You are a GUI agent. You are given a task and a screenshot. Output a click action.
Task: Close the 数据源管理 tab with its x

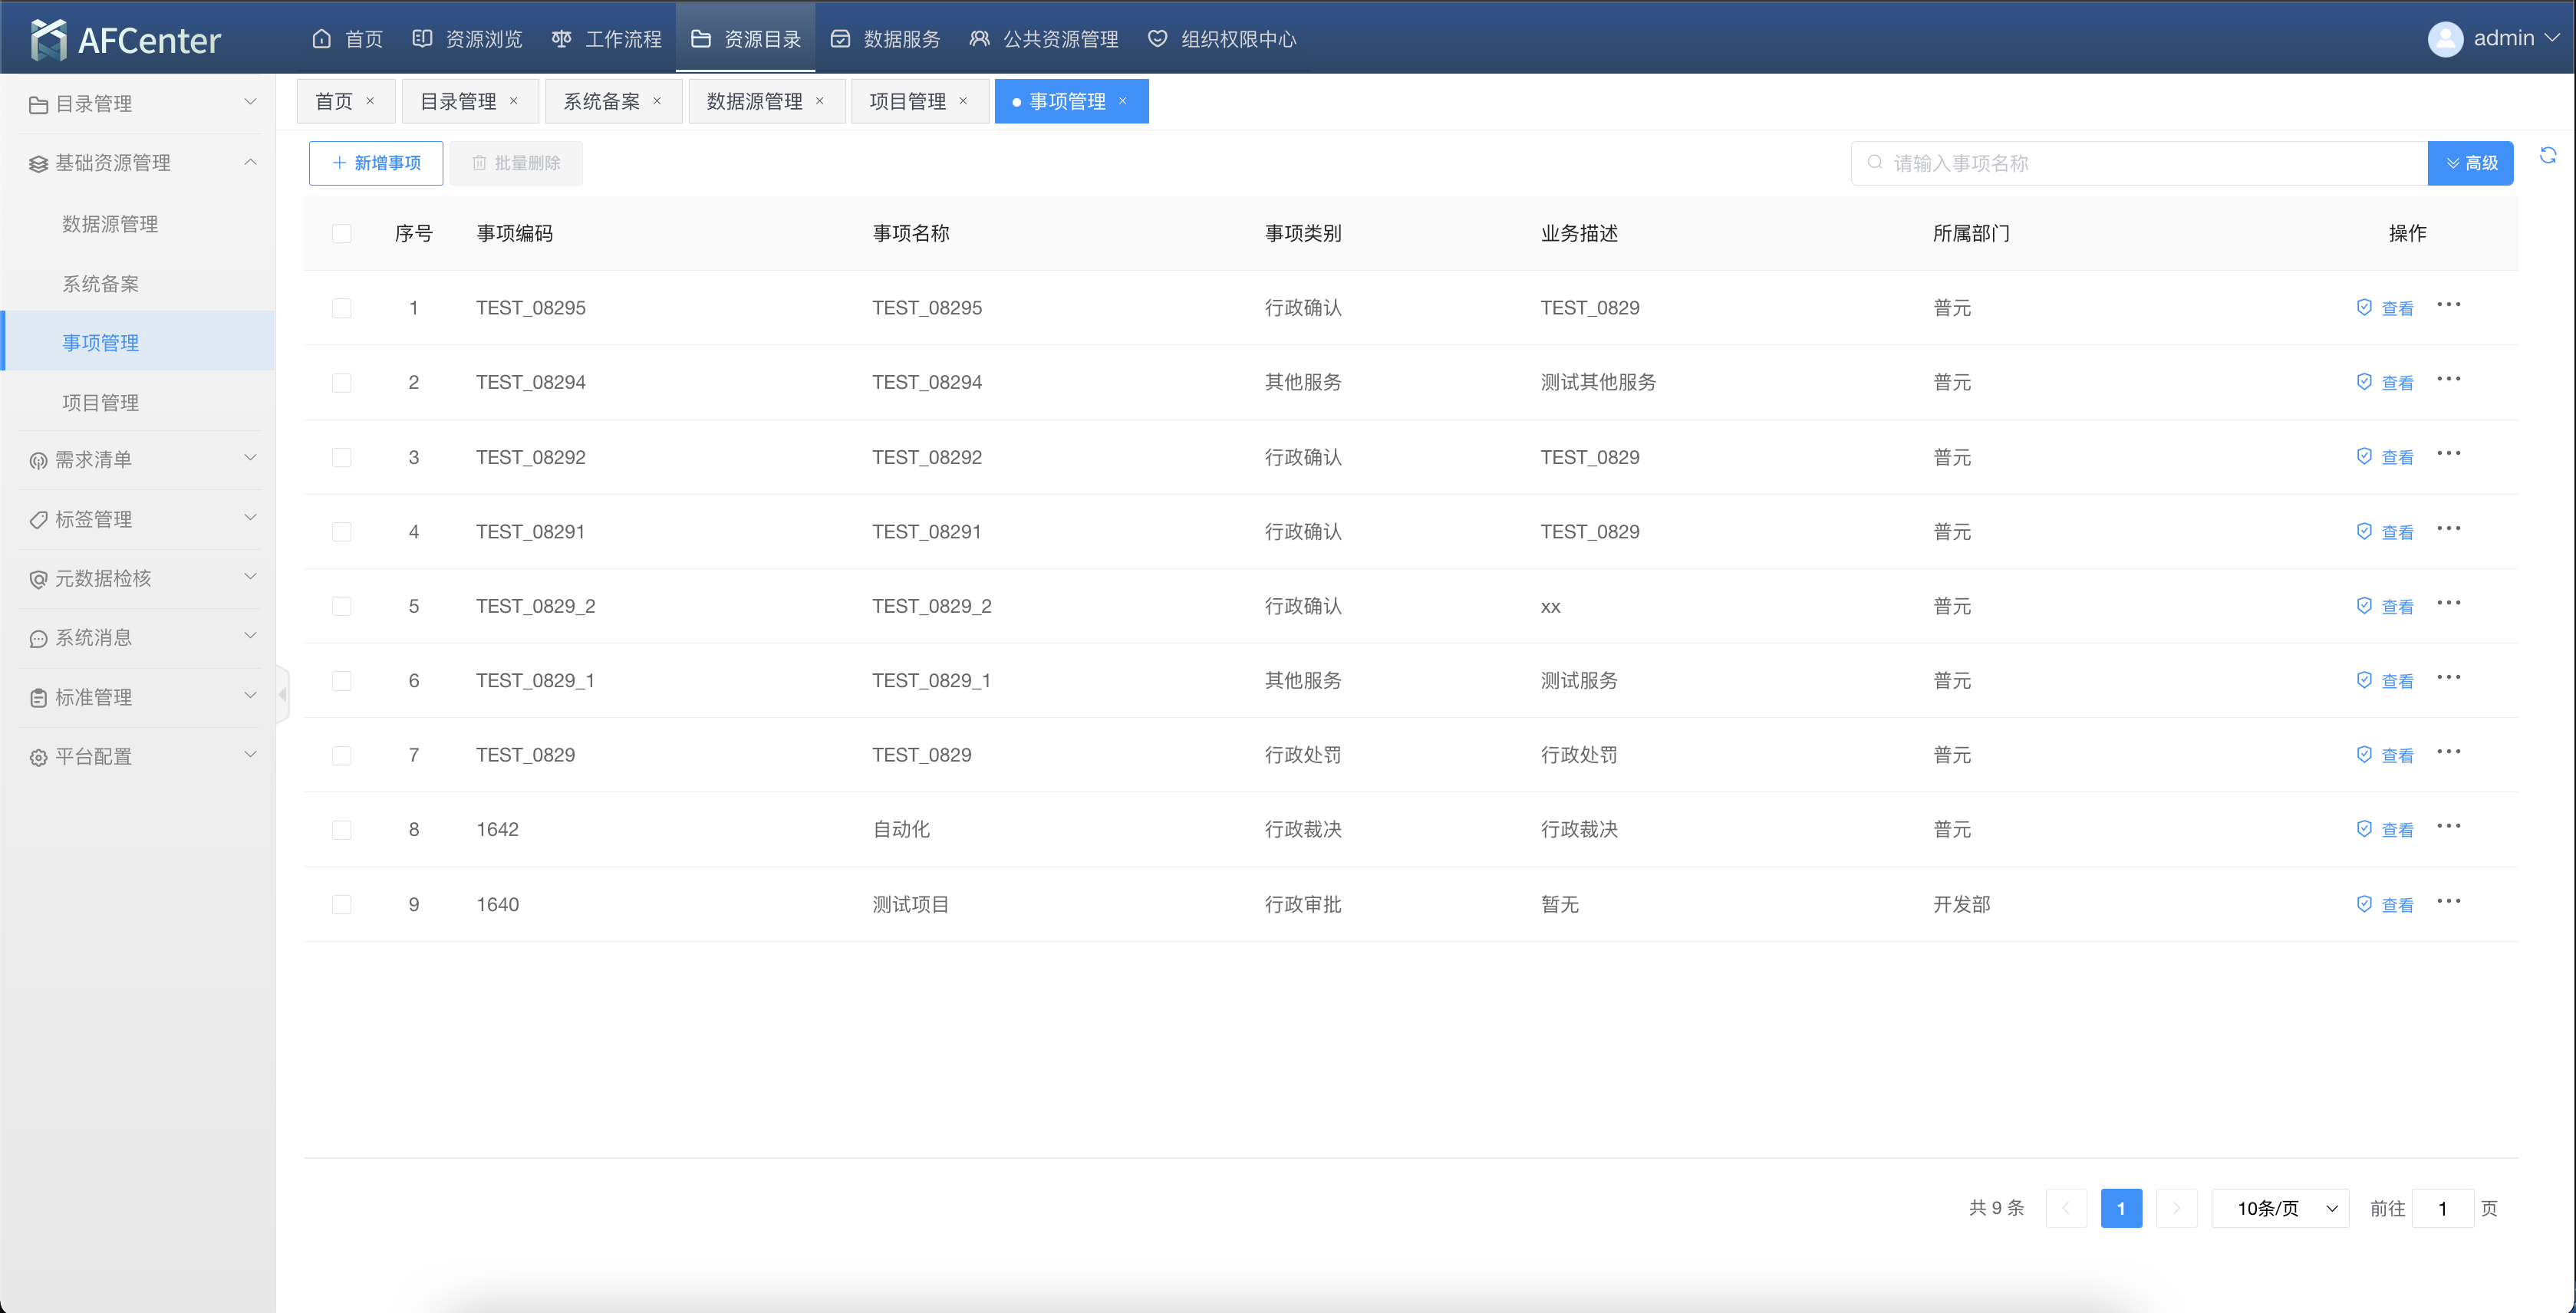point(819,101)
